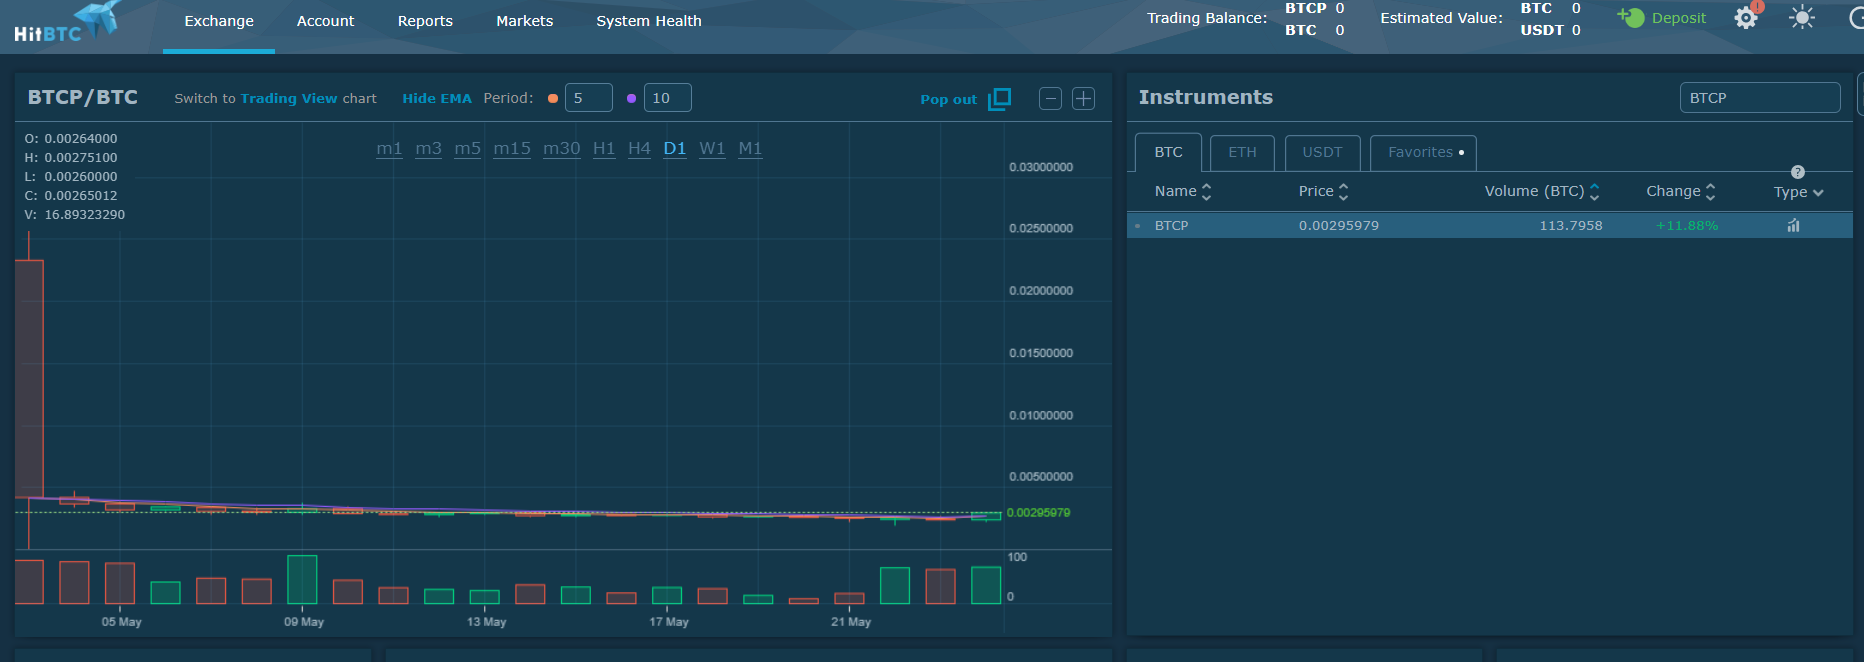Open settings via the gear icon
The width and height of the screenshot is (1864, 662).
(x=1746, y=18)
